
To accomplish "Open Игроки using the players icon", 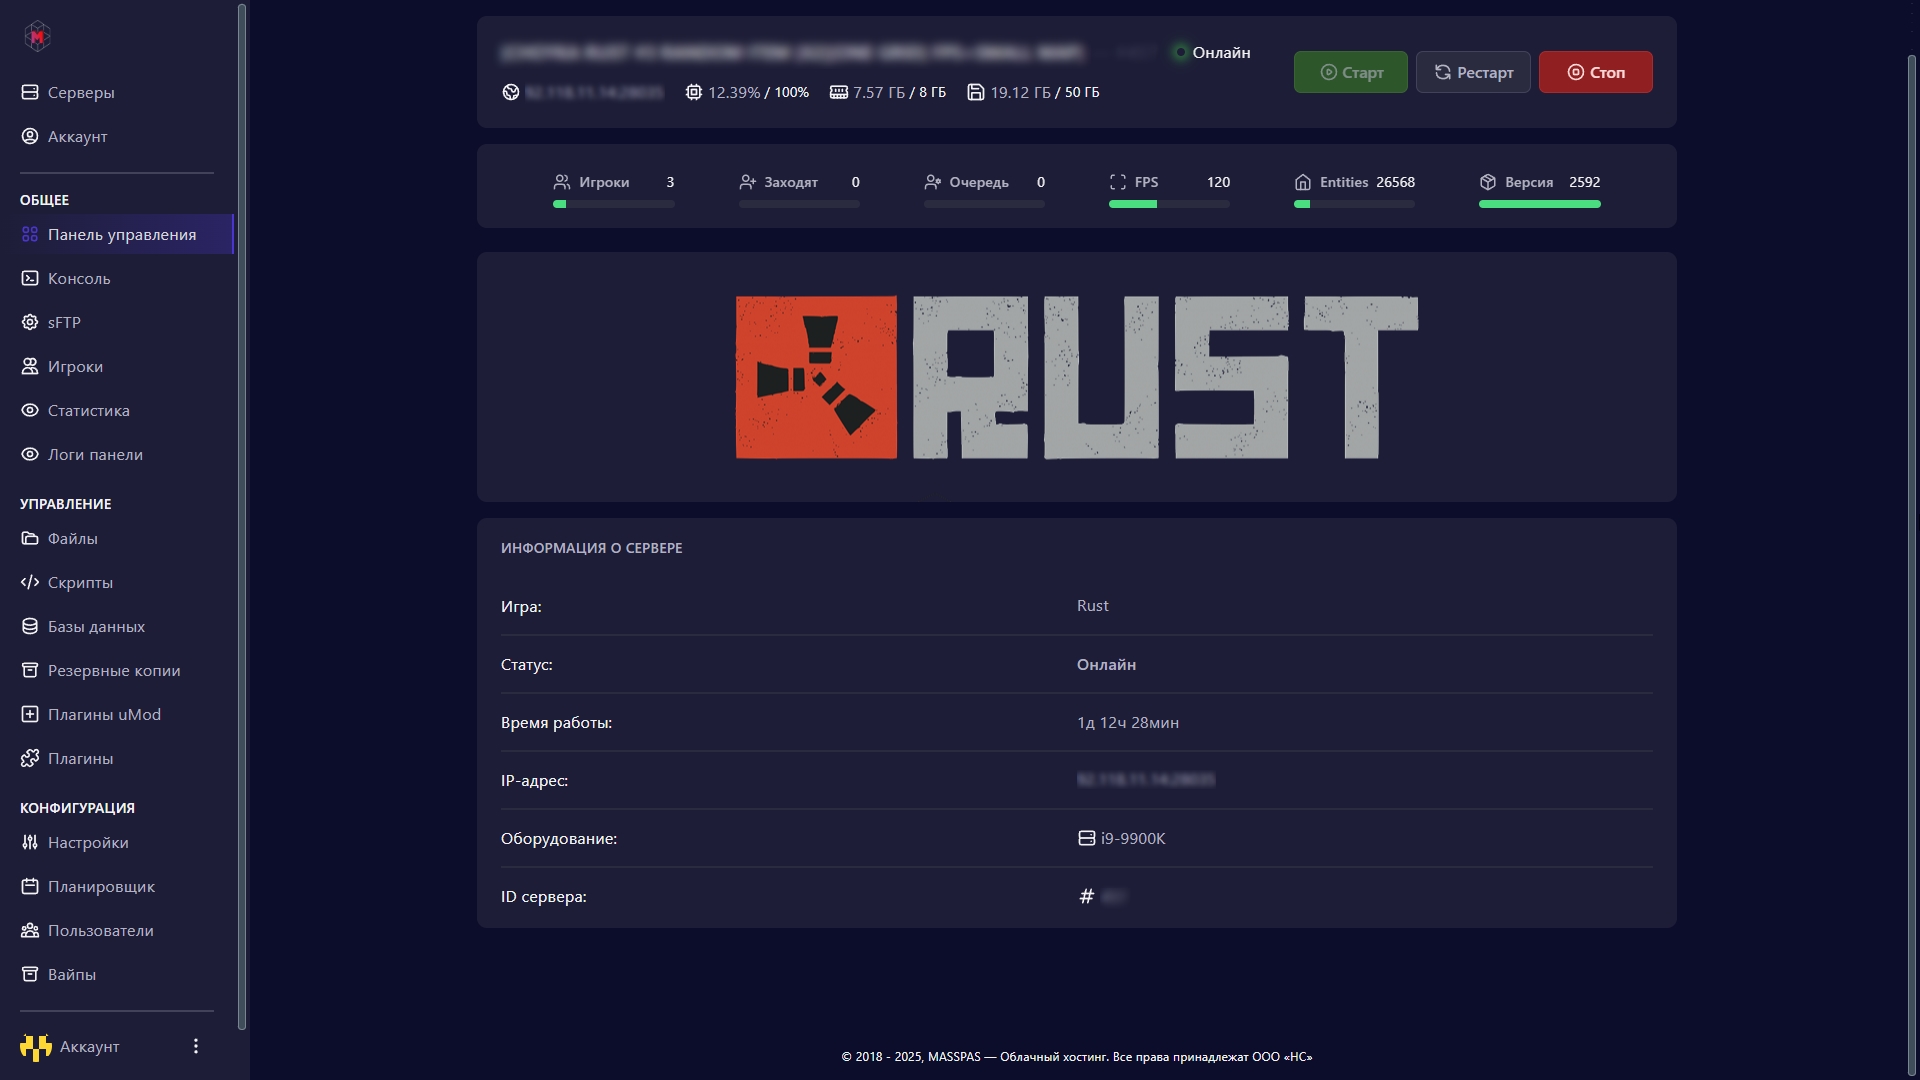I will pos(30,366).
